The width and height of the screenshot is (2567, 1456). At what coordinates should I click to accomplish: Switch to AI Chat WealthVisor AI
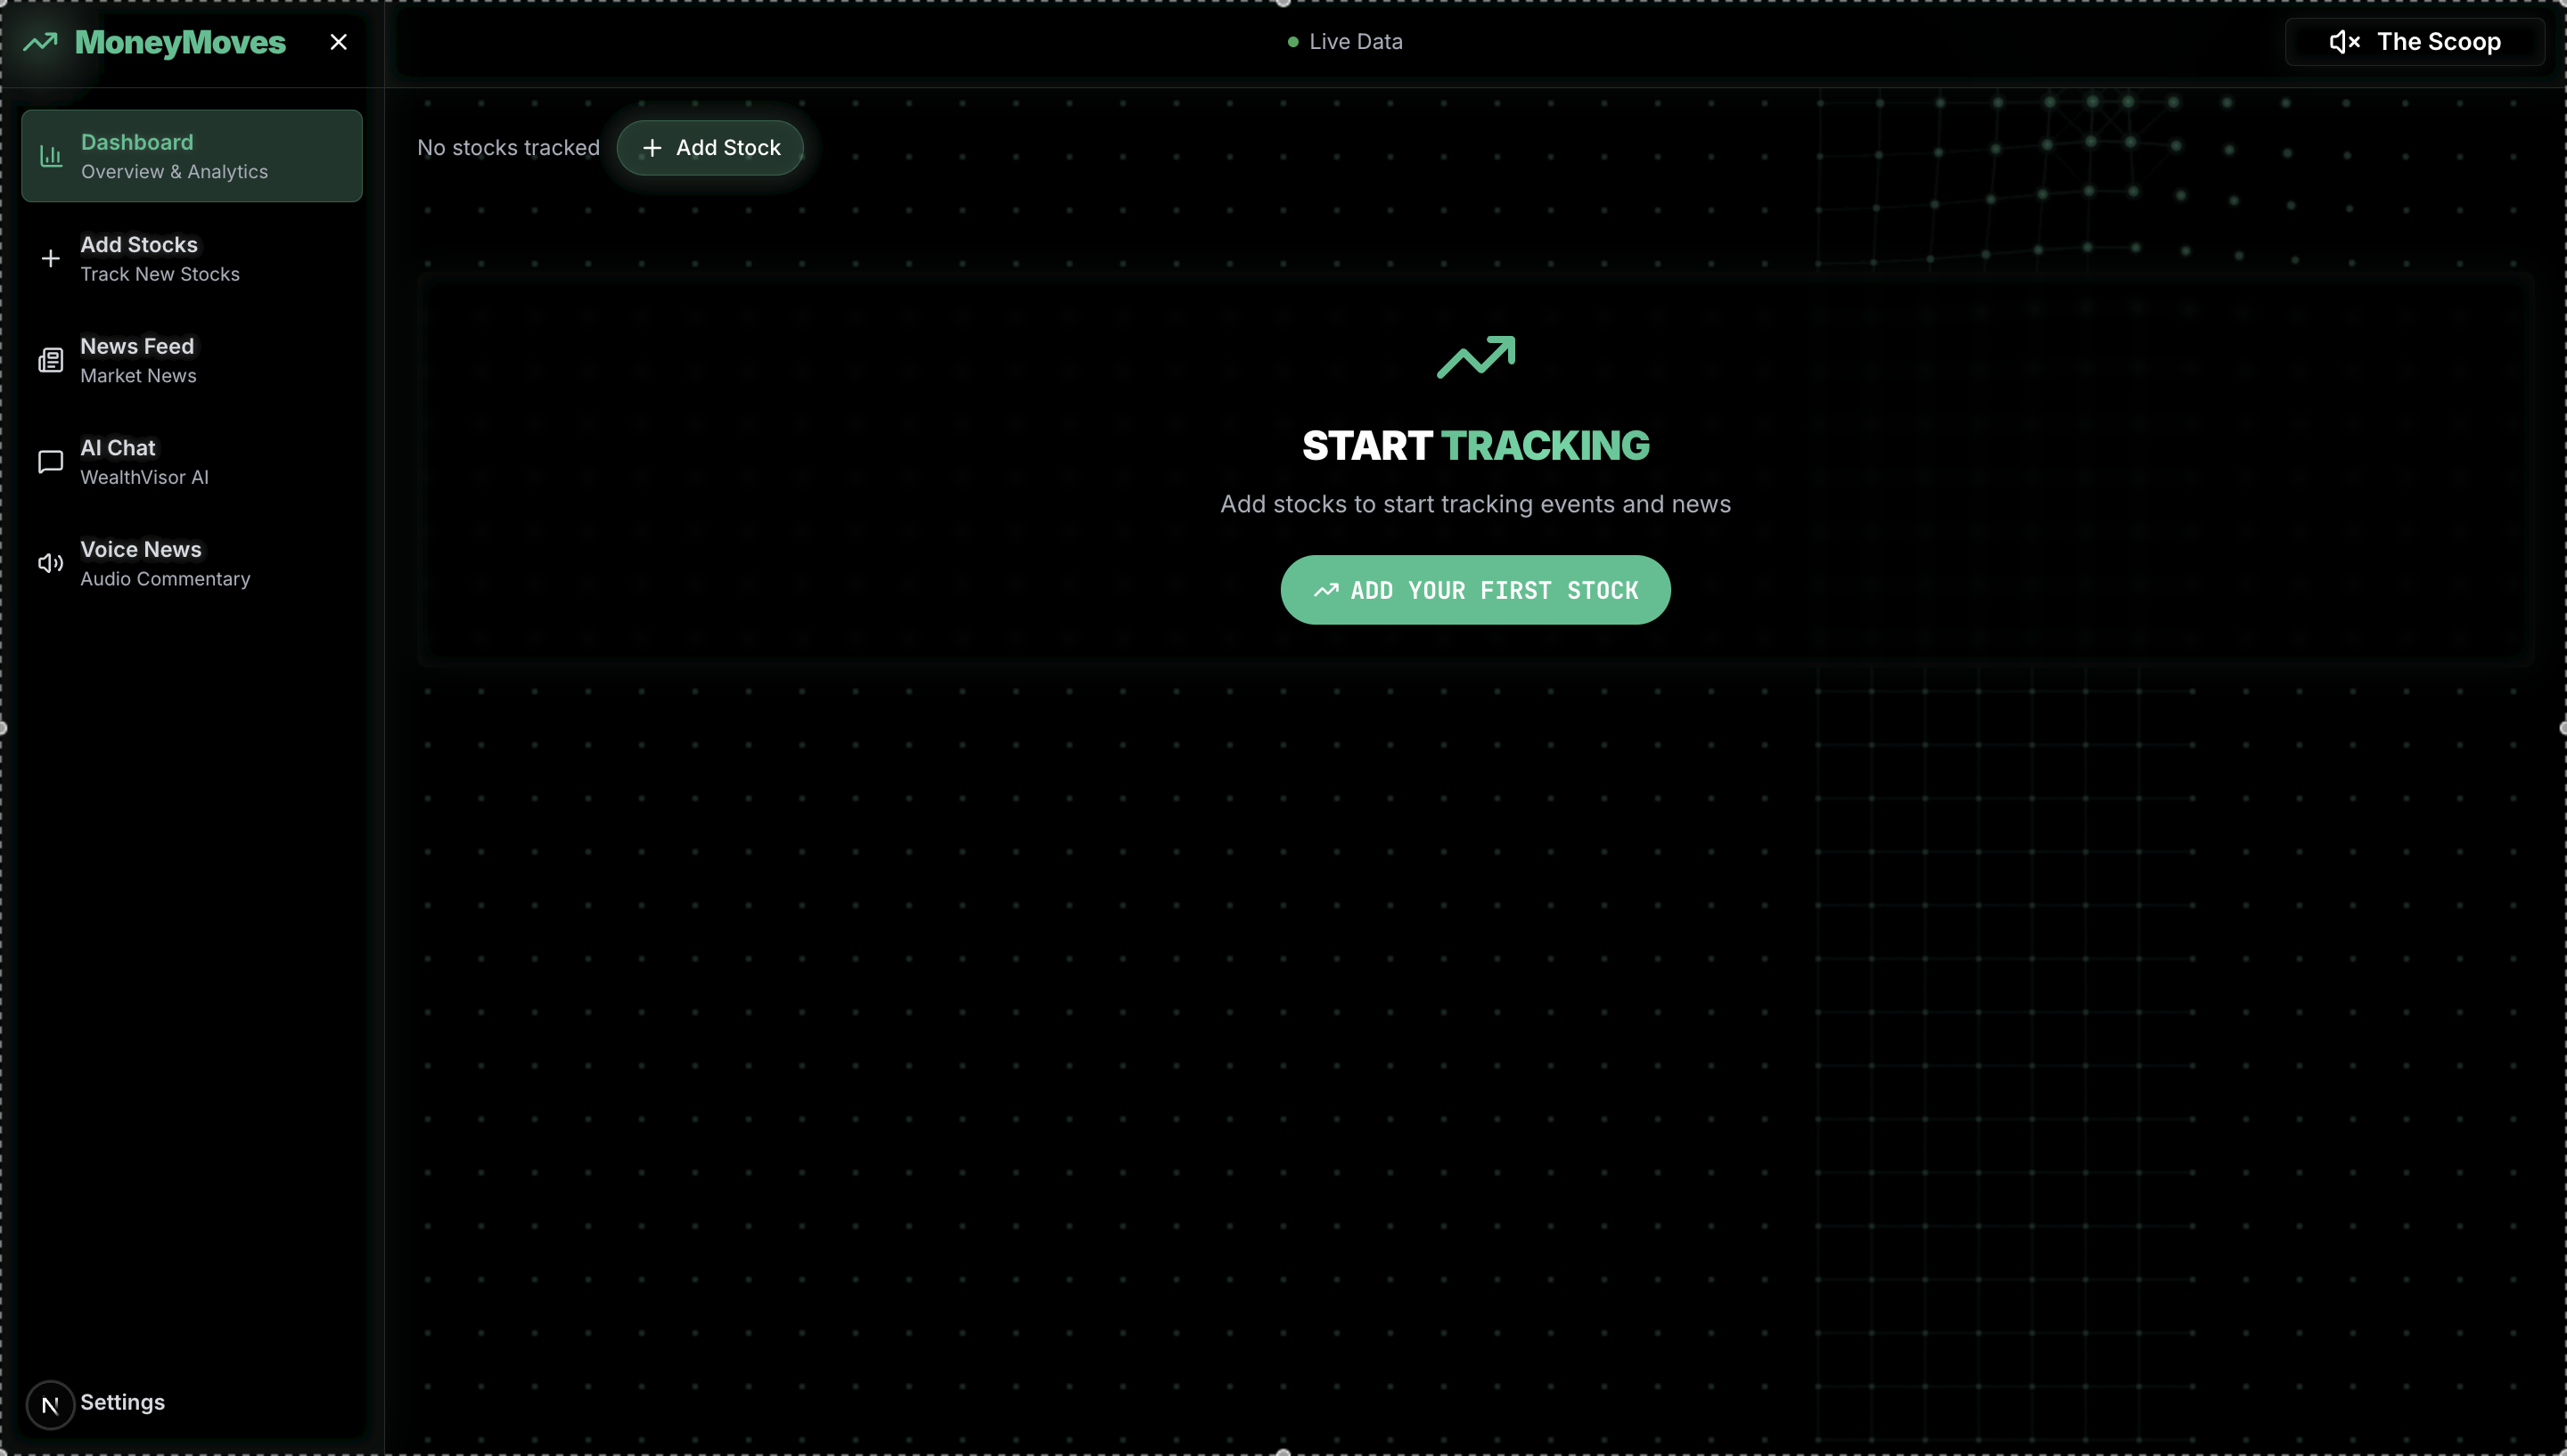(144, 462)
